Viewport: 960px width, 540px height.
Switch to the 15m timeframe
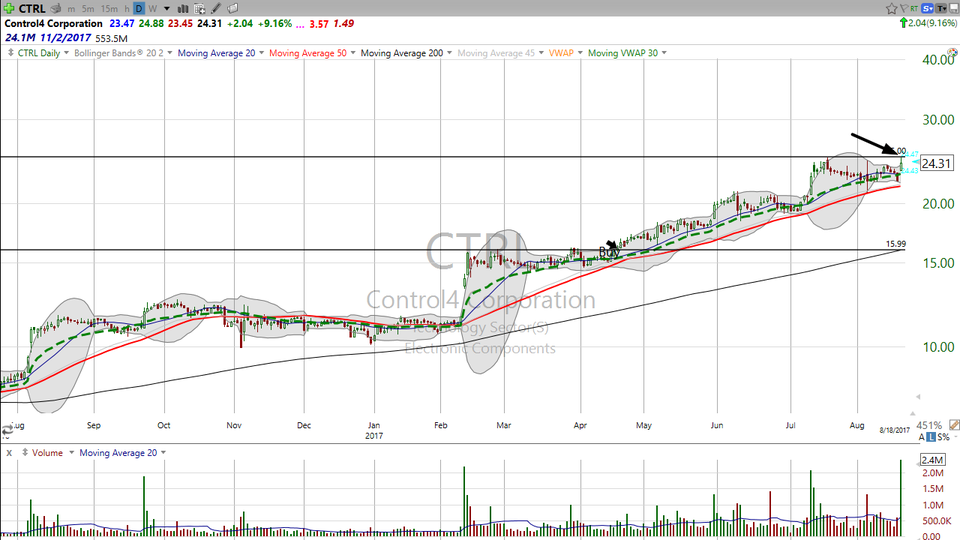(109, 9)
